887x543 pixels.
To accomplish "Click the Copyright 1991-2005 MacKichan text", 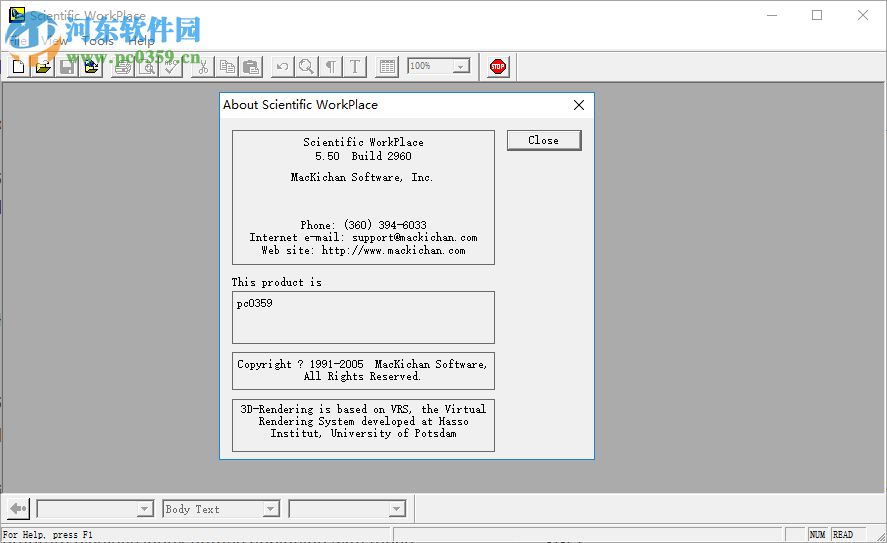I will tap(362, 370).
